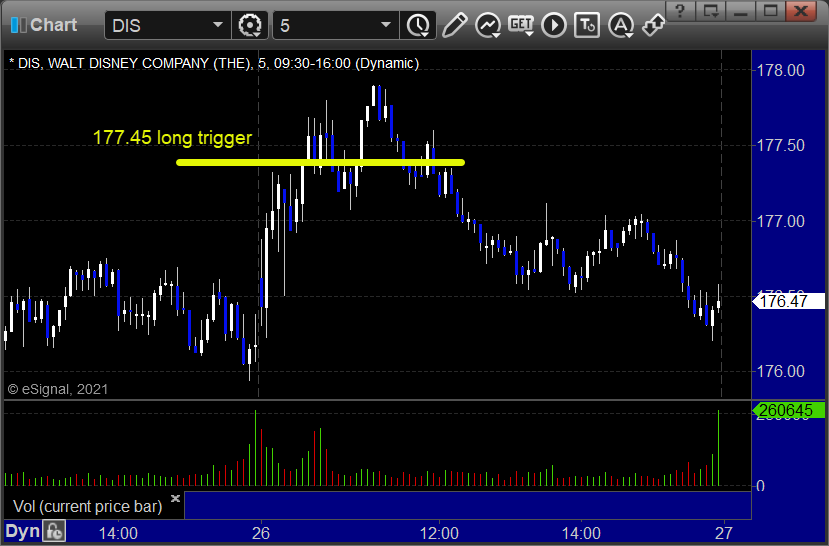Click the Vol (current price bar) label
Screen dimensions: 829x546
(88, 506)
